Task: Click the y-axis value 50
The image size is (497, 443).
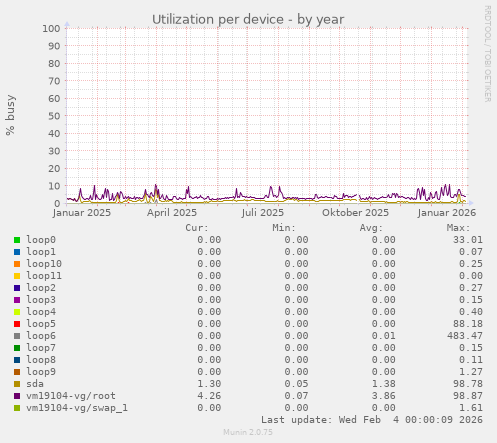Action: point(54,116)
